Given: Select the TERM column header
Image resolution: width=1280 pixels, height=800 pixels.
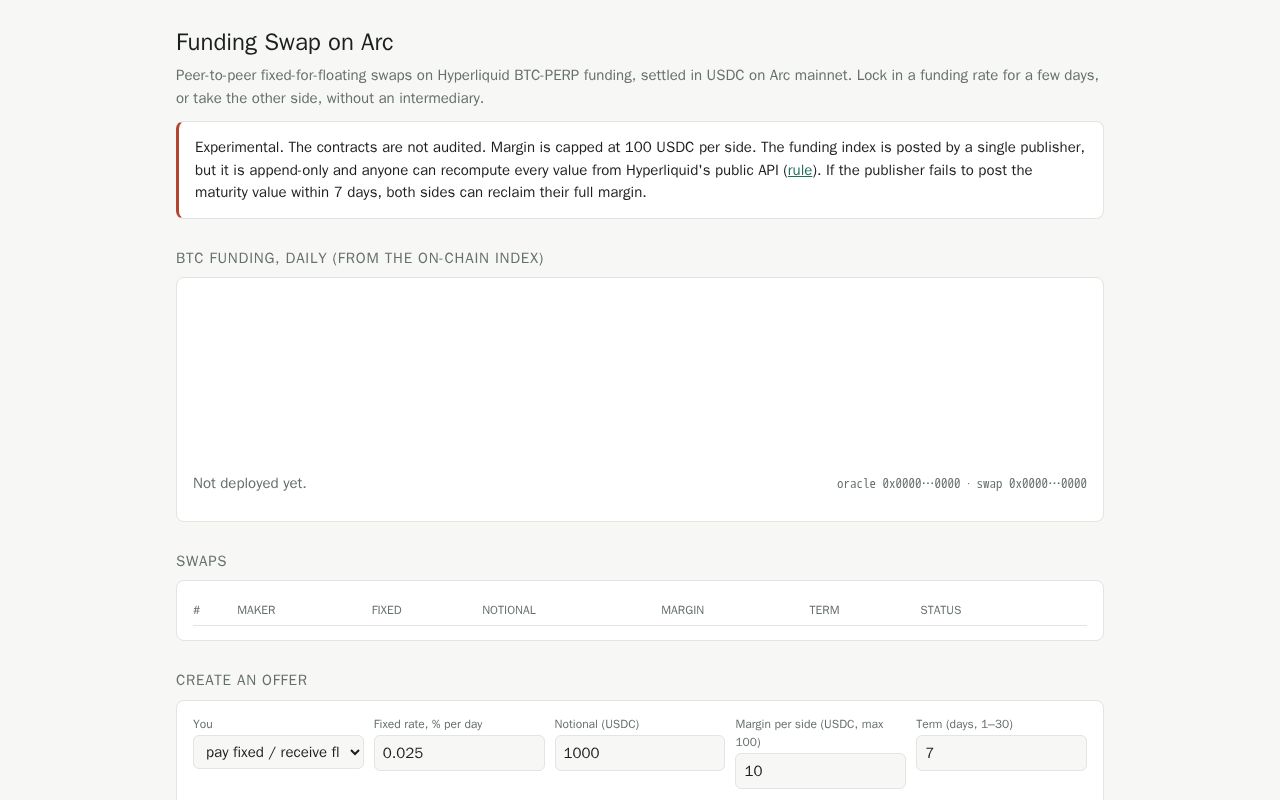Looking at the screenshot, I should click(x=824, y=610).
